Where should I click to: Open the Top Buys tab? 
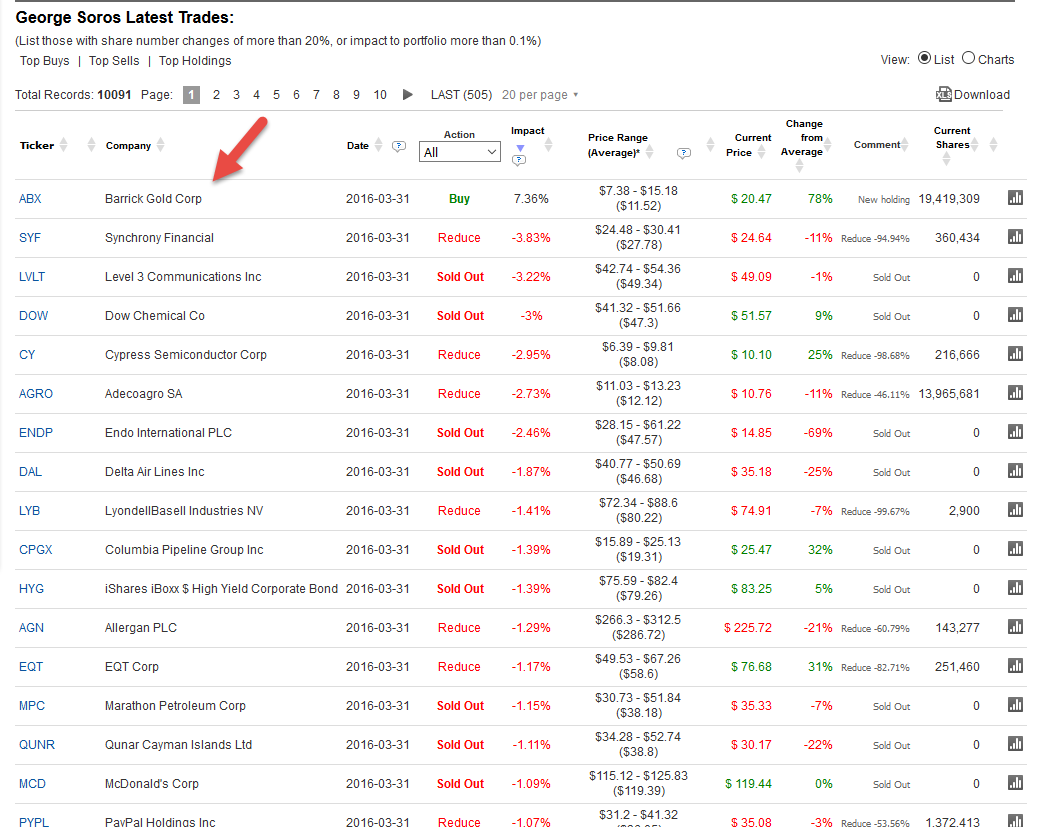pos(45,60)
